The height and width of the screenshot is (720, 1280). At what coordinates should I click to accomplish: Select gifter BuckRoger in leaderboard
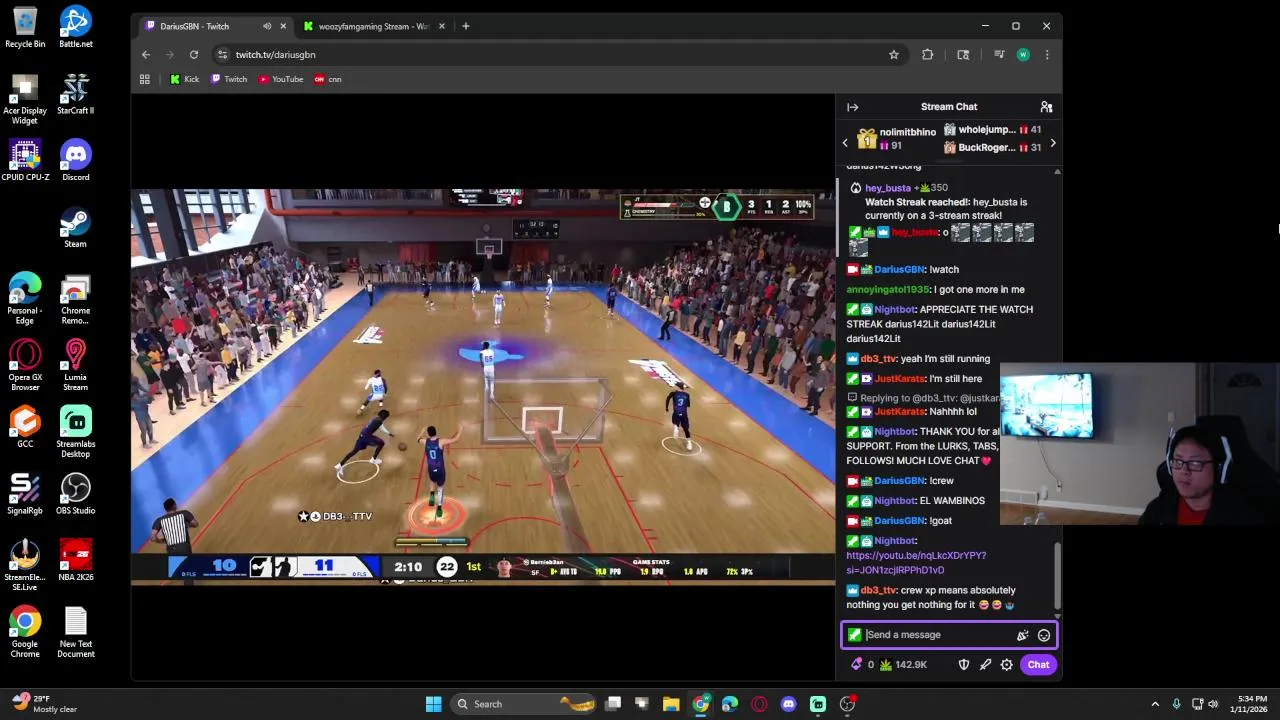click(993, 148)
